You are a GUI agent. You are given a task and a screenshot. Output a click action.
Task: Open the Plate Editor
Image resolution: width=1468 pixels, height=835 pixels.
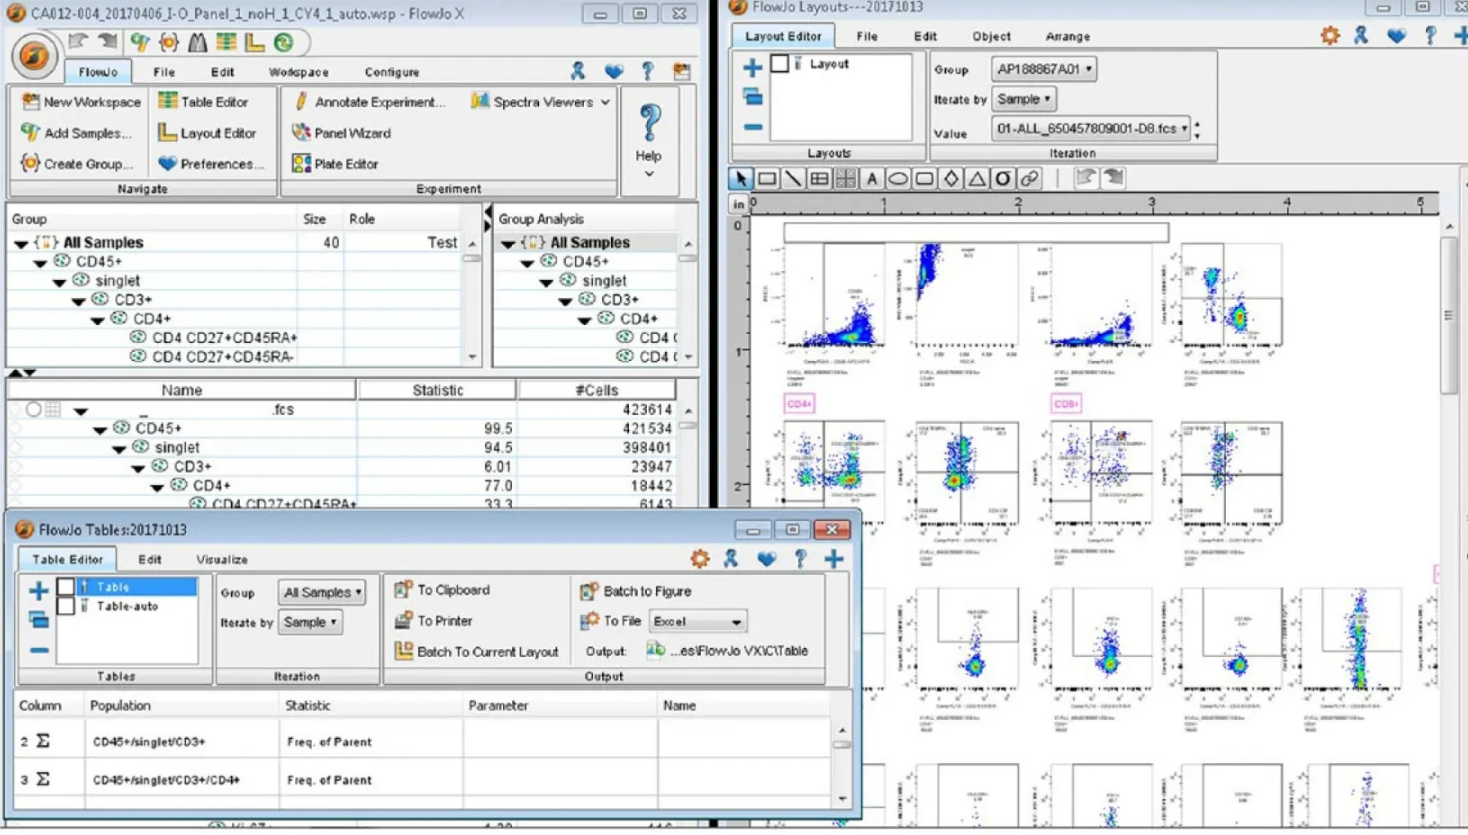[335, 164]
